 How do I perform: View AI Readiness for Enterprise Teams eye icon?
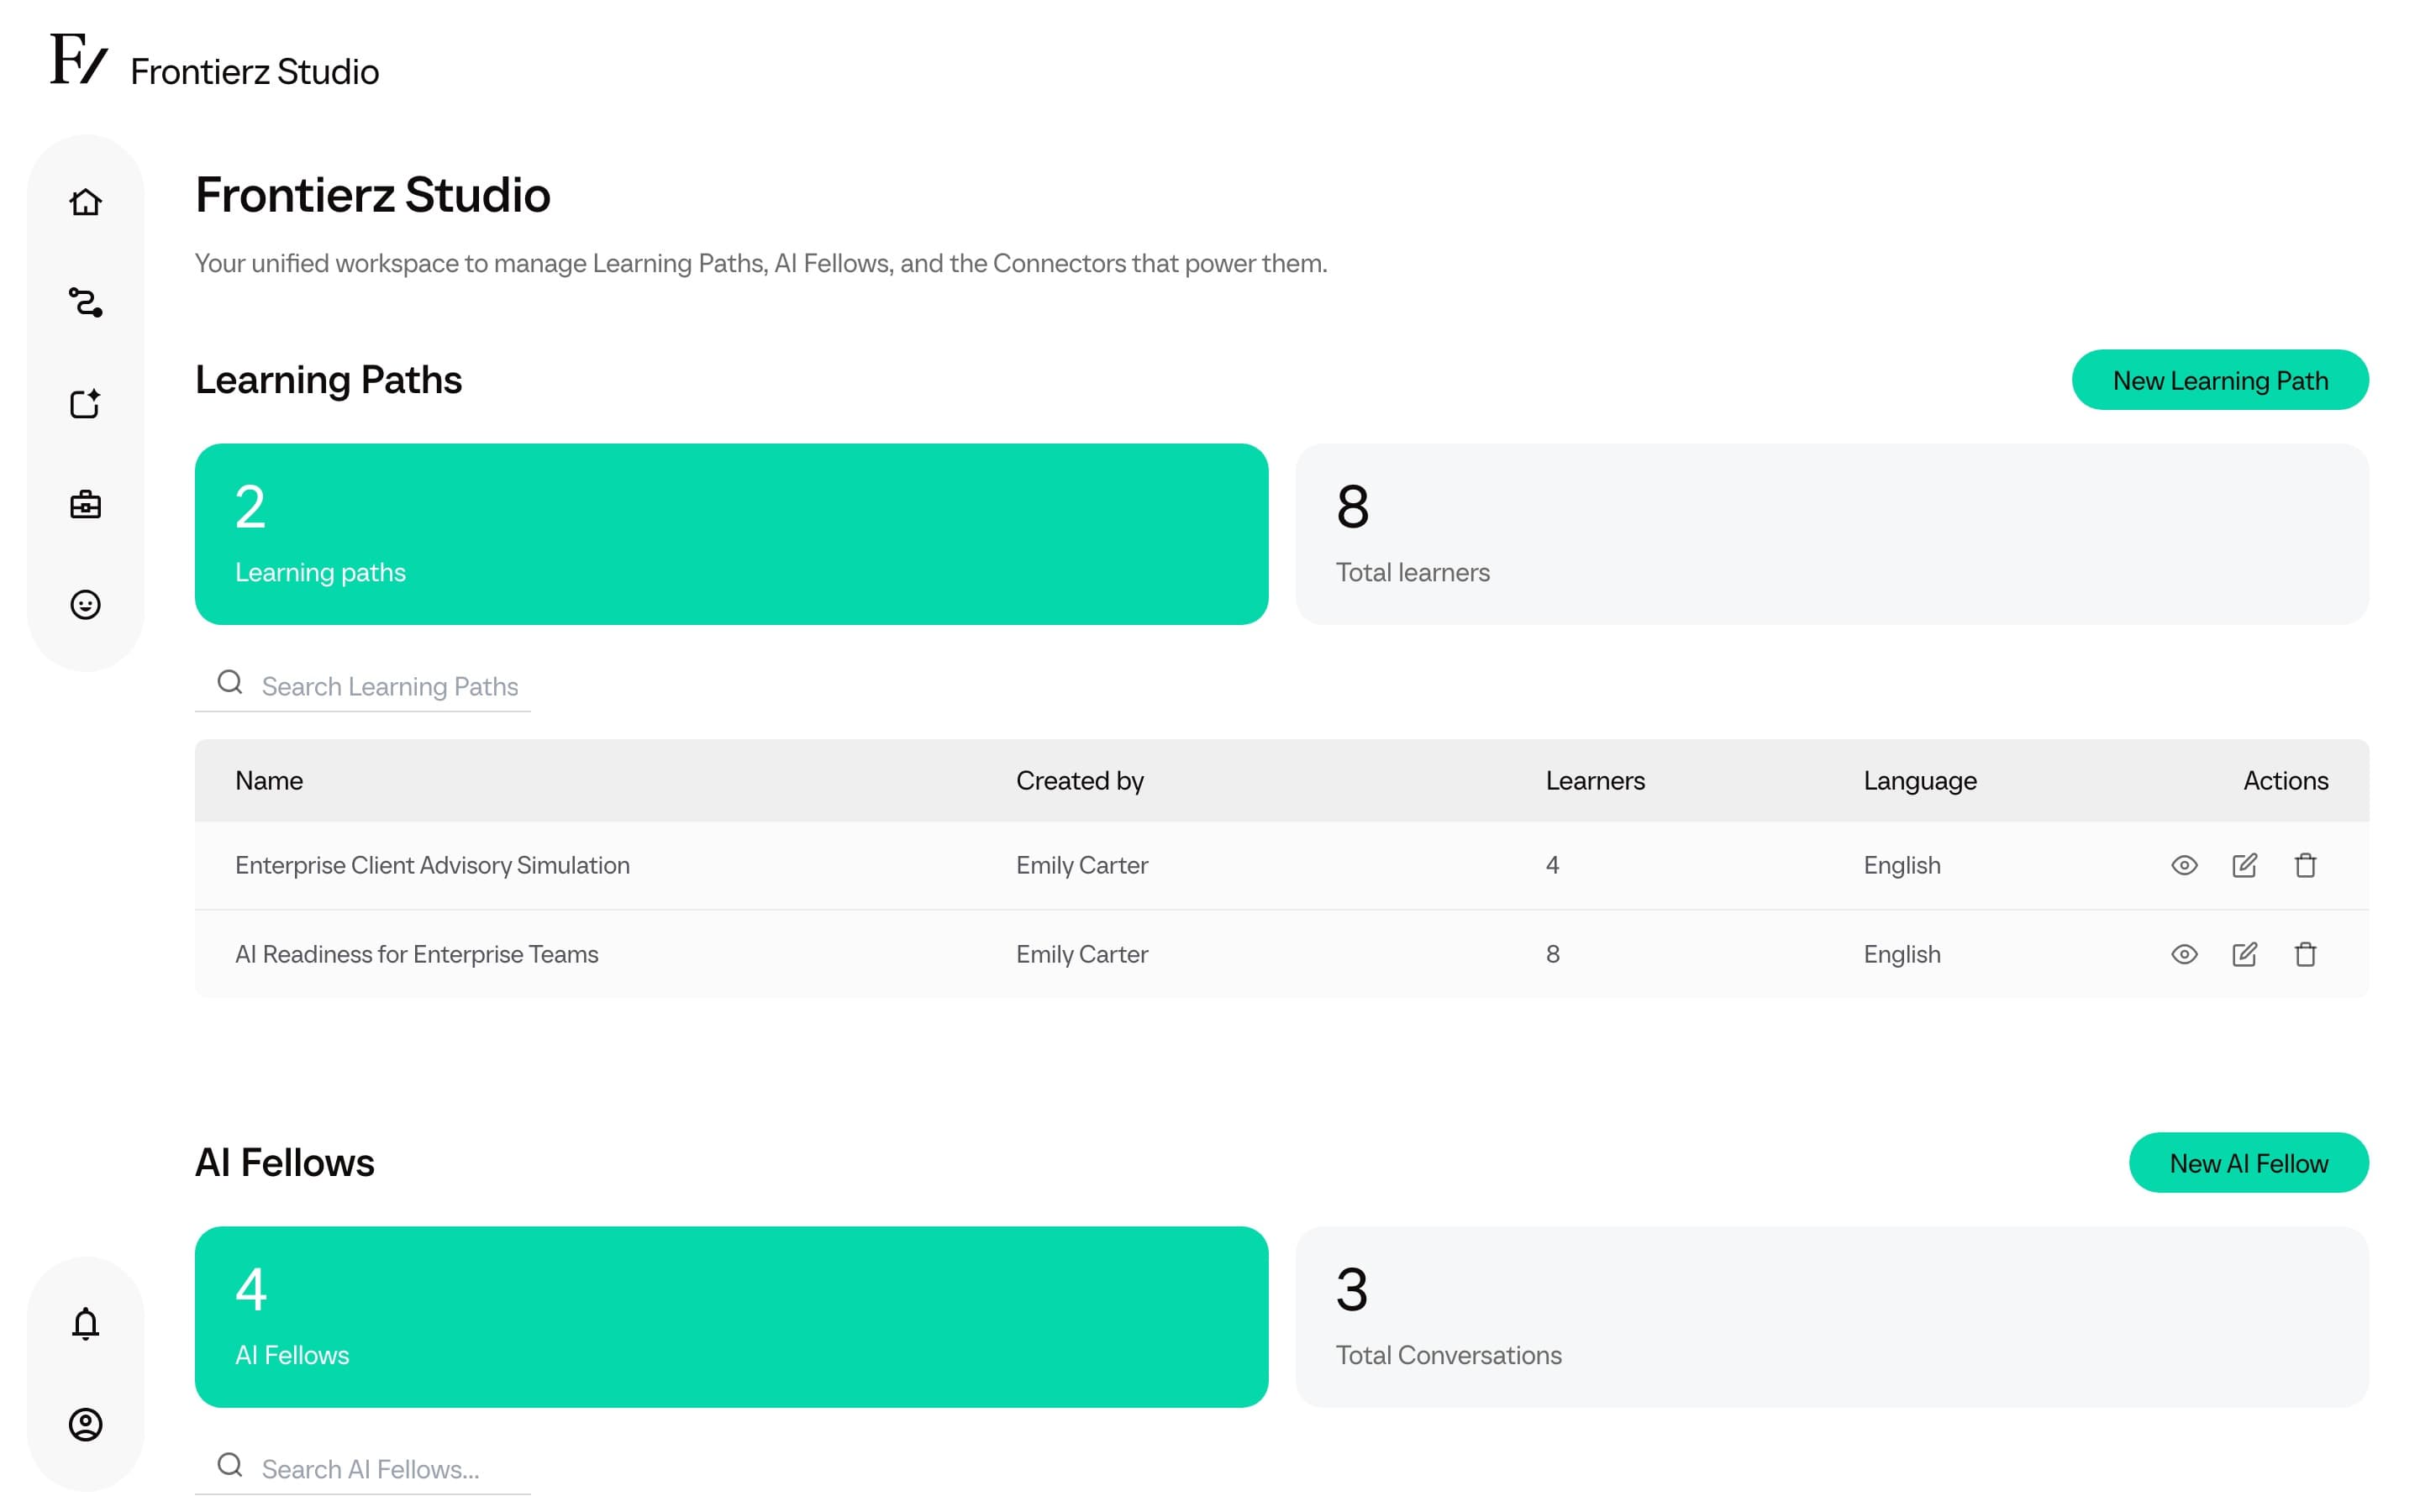coord(2184,954)
